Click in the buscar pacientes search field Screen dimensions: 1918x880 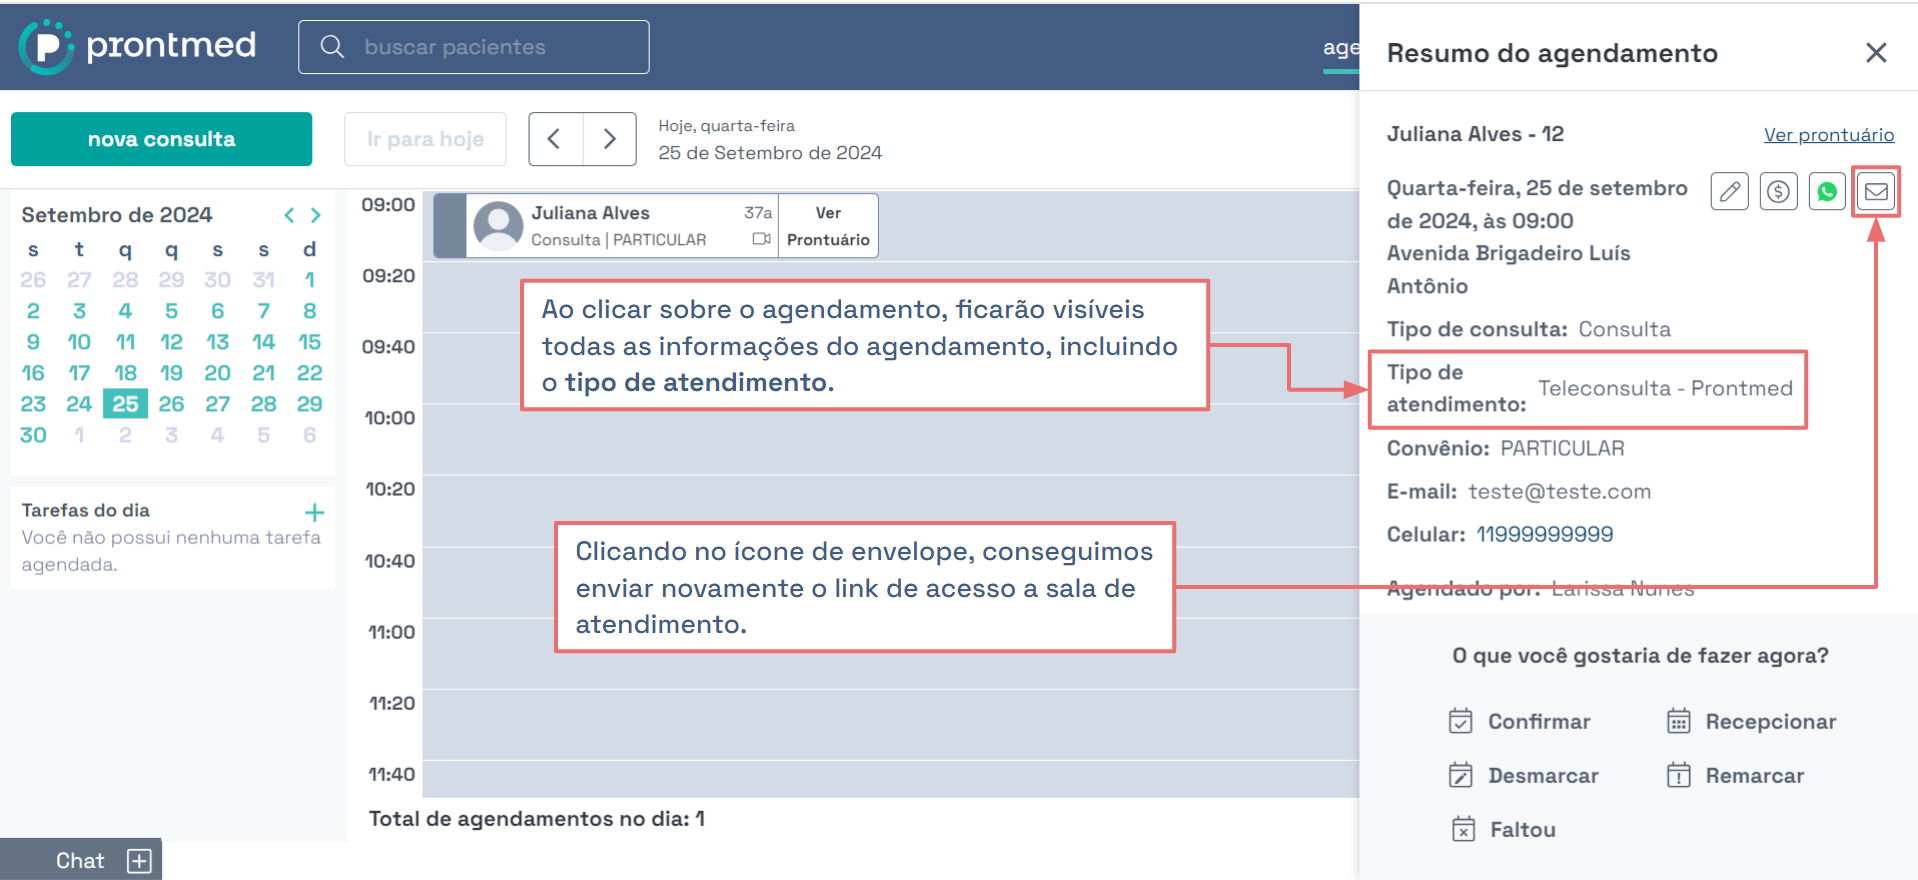(474, 47)
